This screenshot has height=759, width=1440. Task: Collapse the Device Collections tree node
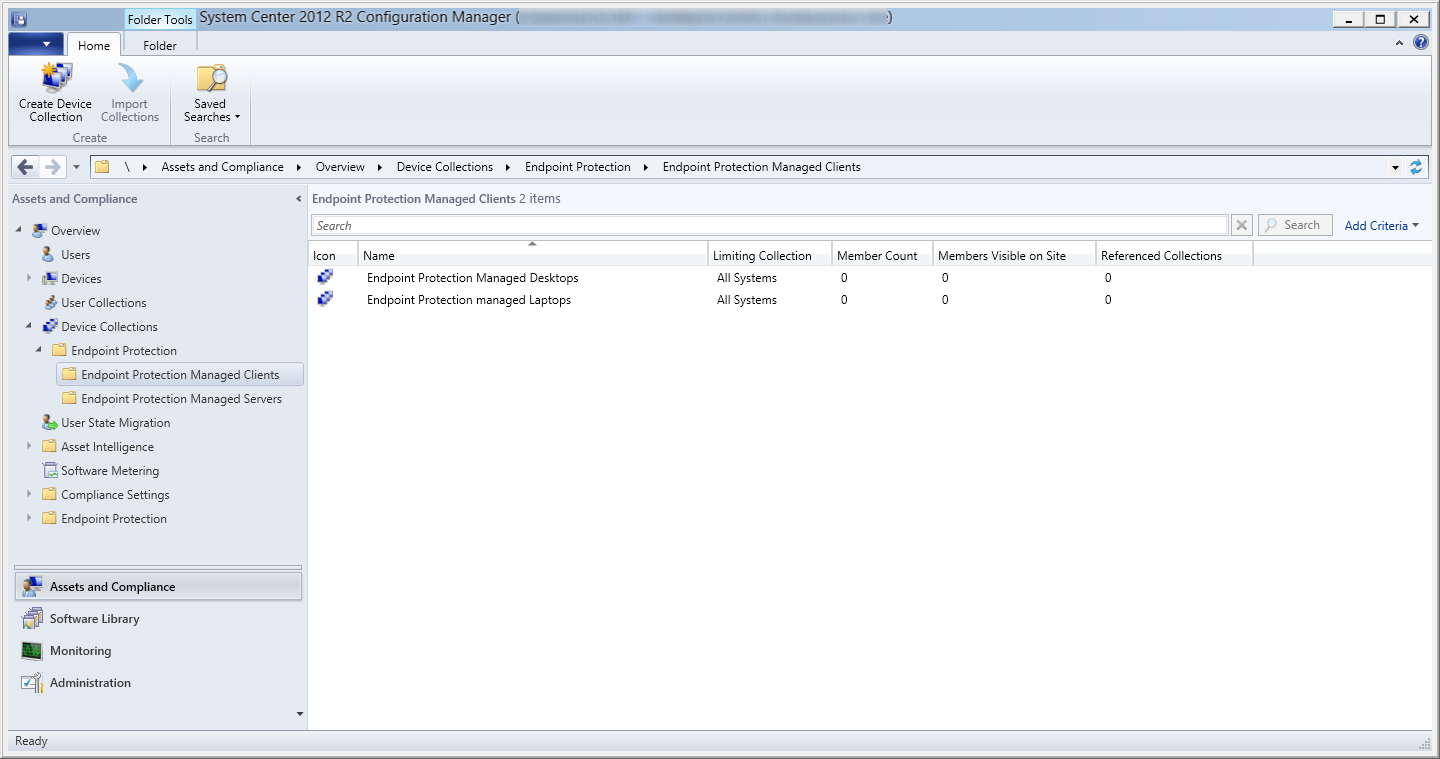[29, 327]
